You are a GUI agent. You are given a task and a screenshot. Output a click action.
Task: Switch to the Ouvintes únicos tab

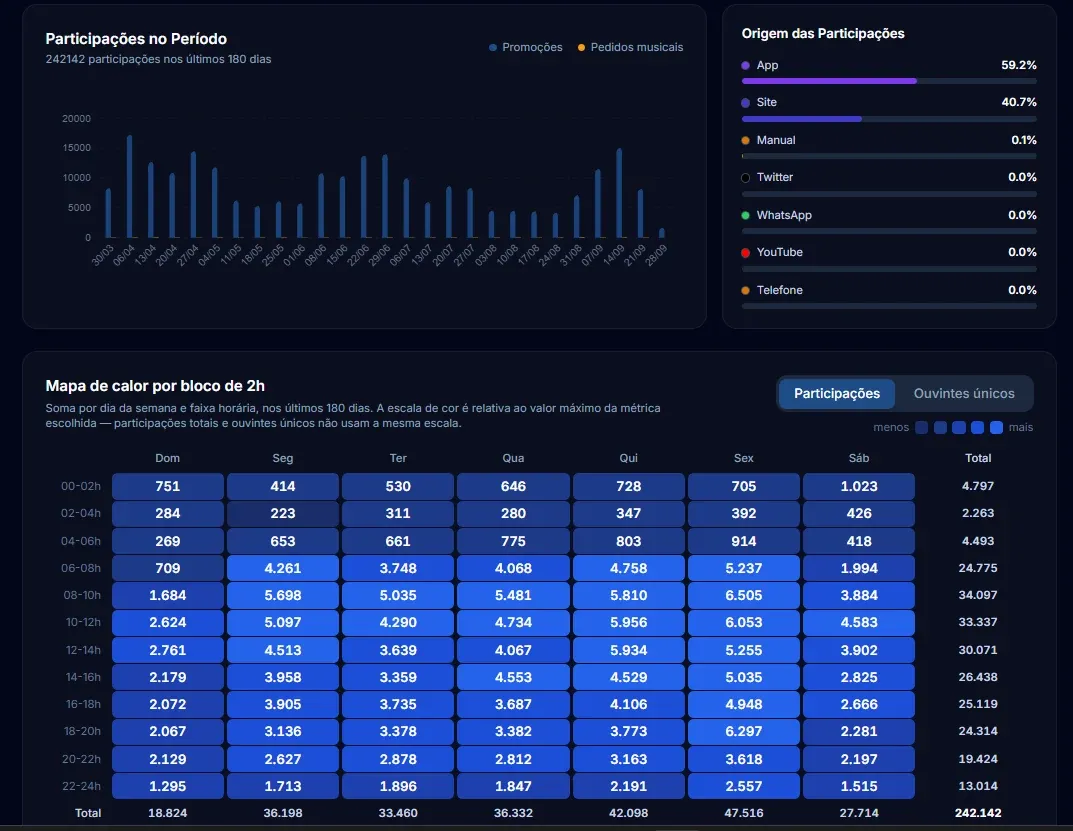[x=964, y=394]
